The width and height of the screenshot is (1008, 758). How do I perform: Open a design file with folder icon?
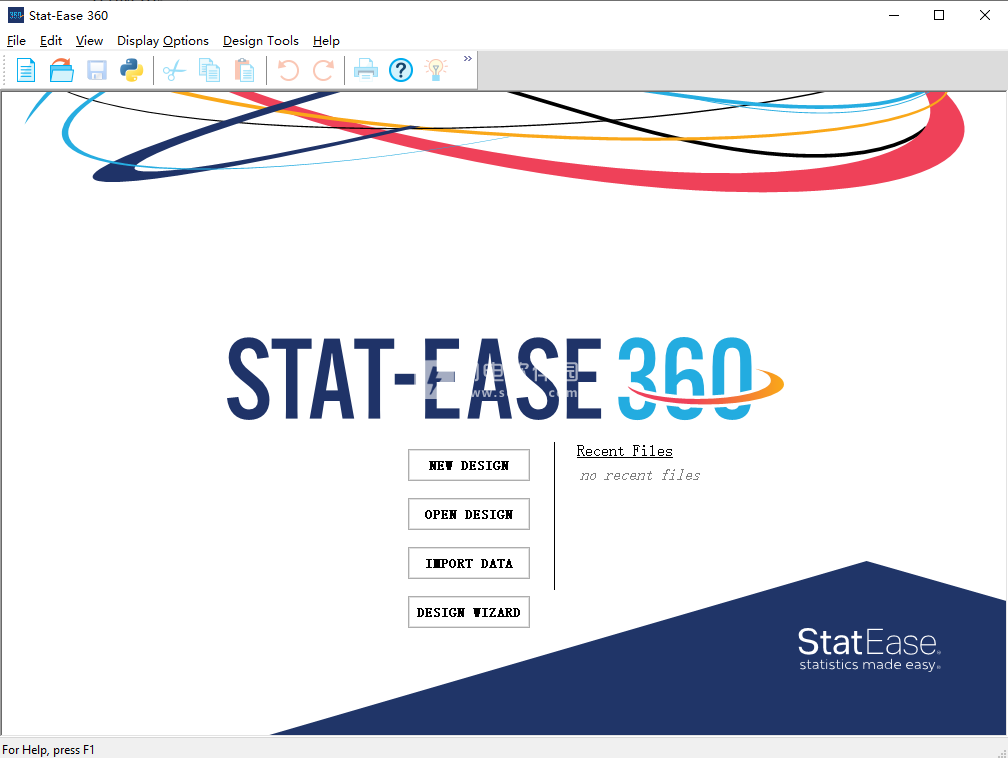coord(62,70)
